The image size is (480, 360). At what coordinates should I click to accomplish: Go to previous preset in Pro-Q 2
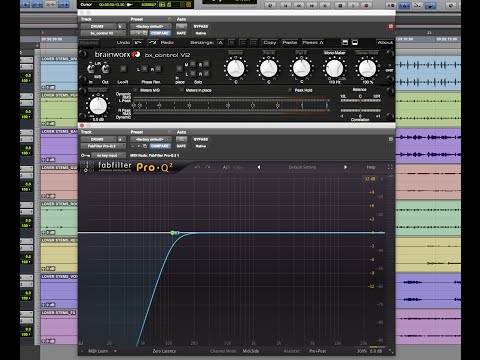click(259, 167)
